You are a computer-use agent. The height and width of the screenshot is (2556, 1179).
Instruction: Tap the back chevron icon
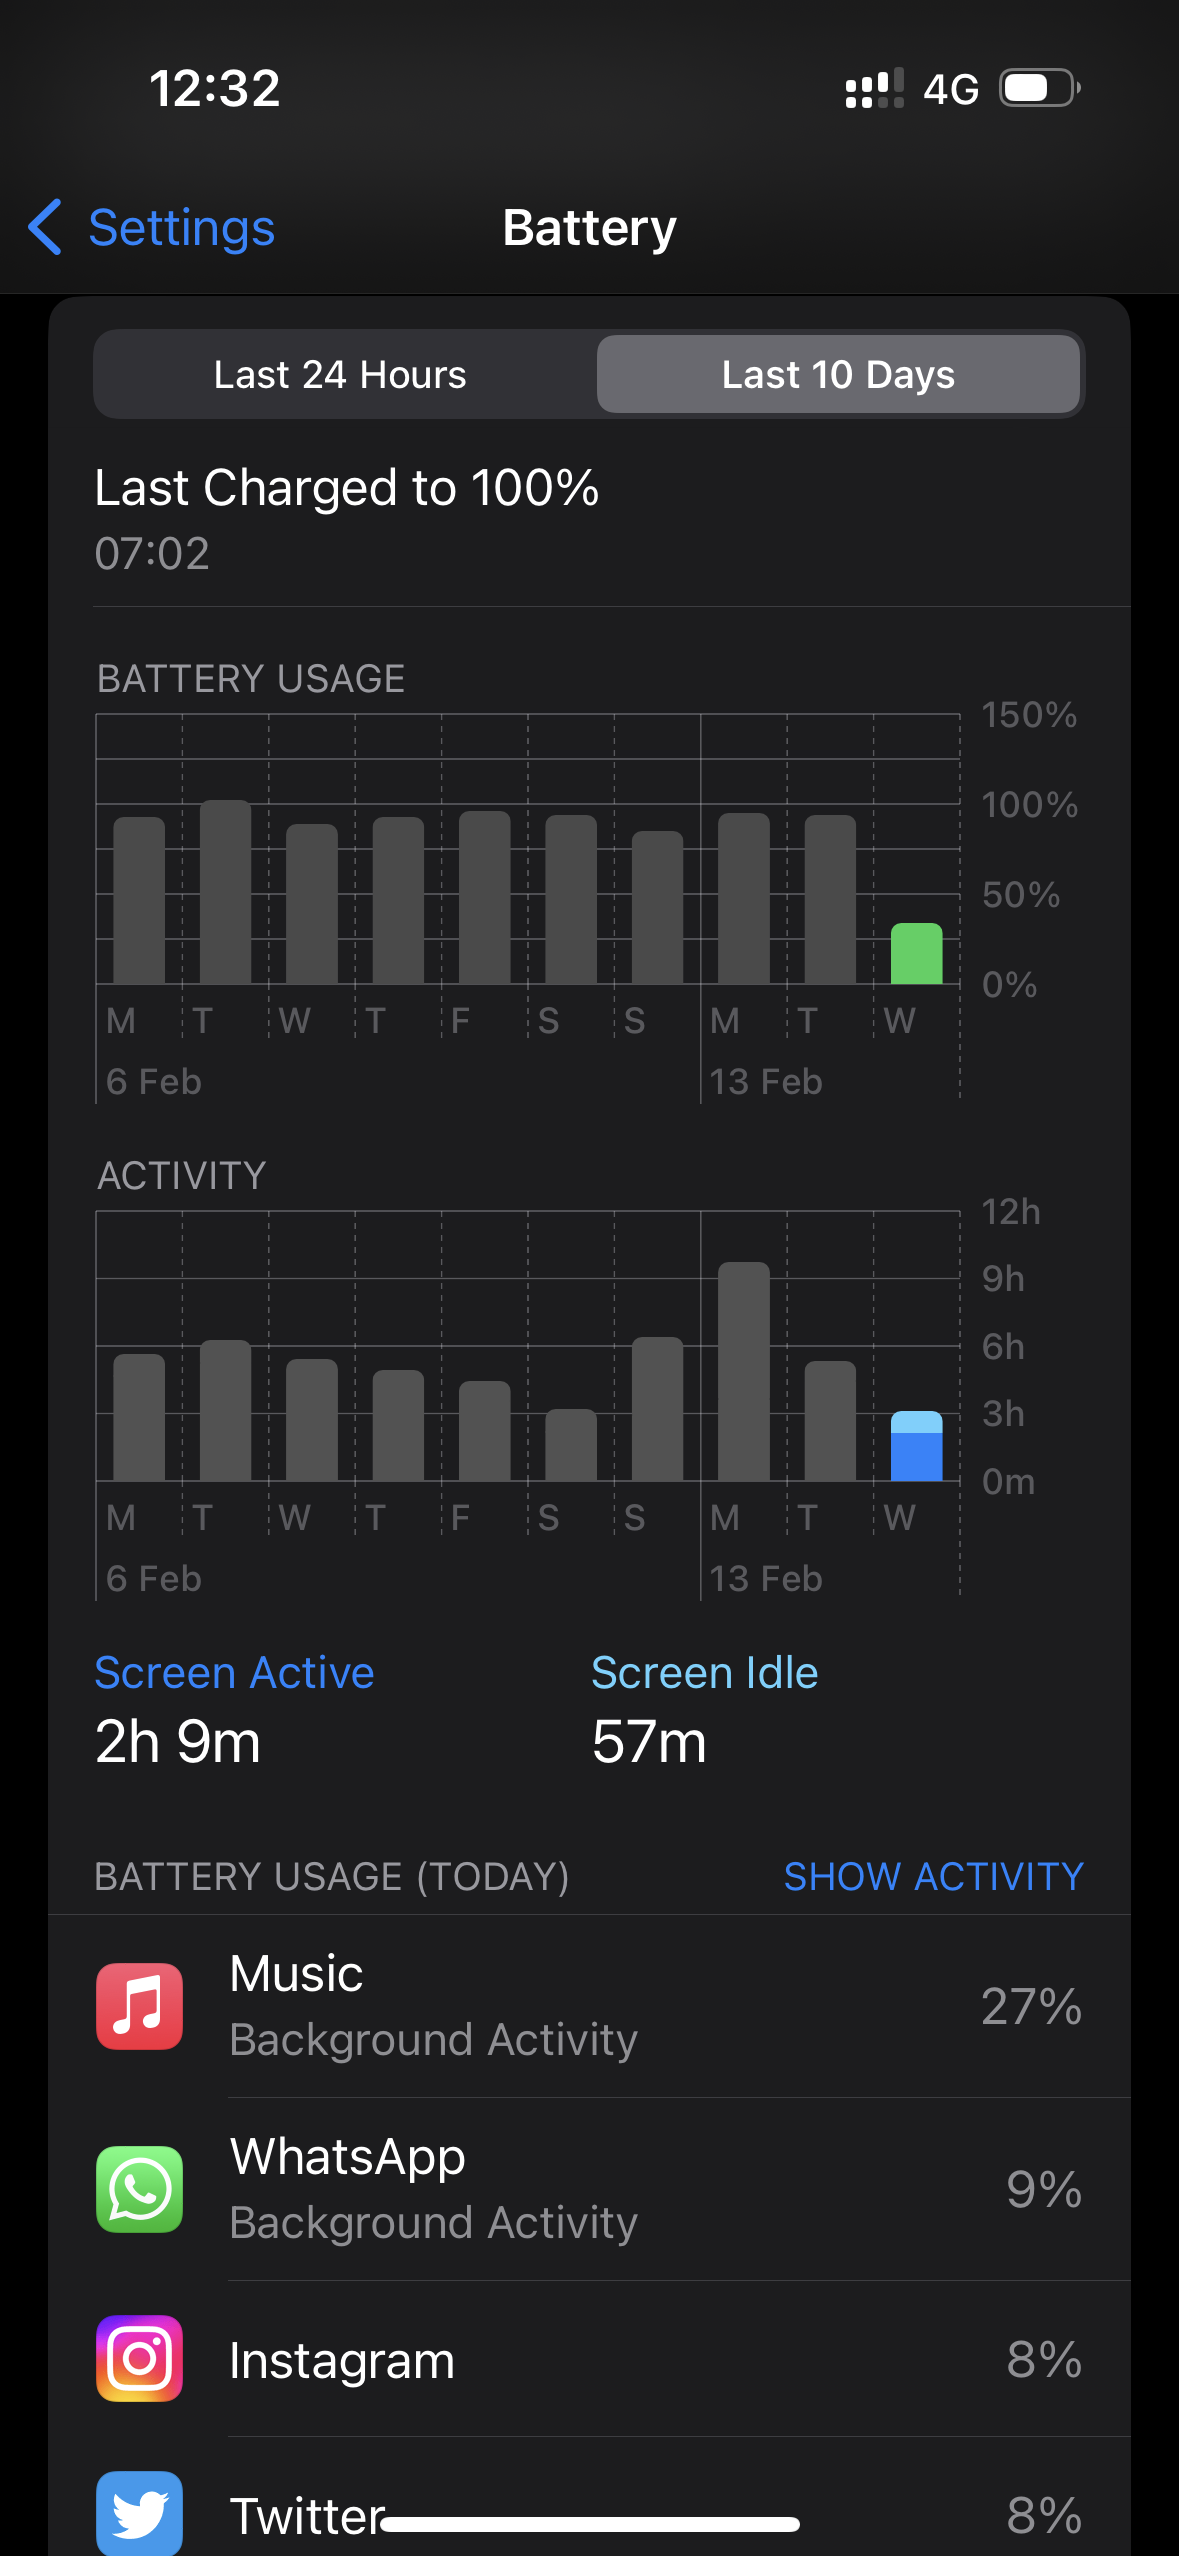click(x=45, y=227)
